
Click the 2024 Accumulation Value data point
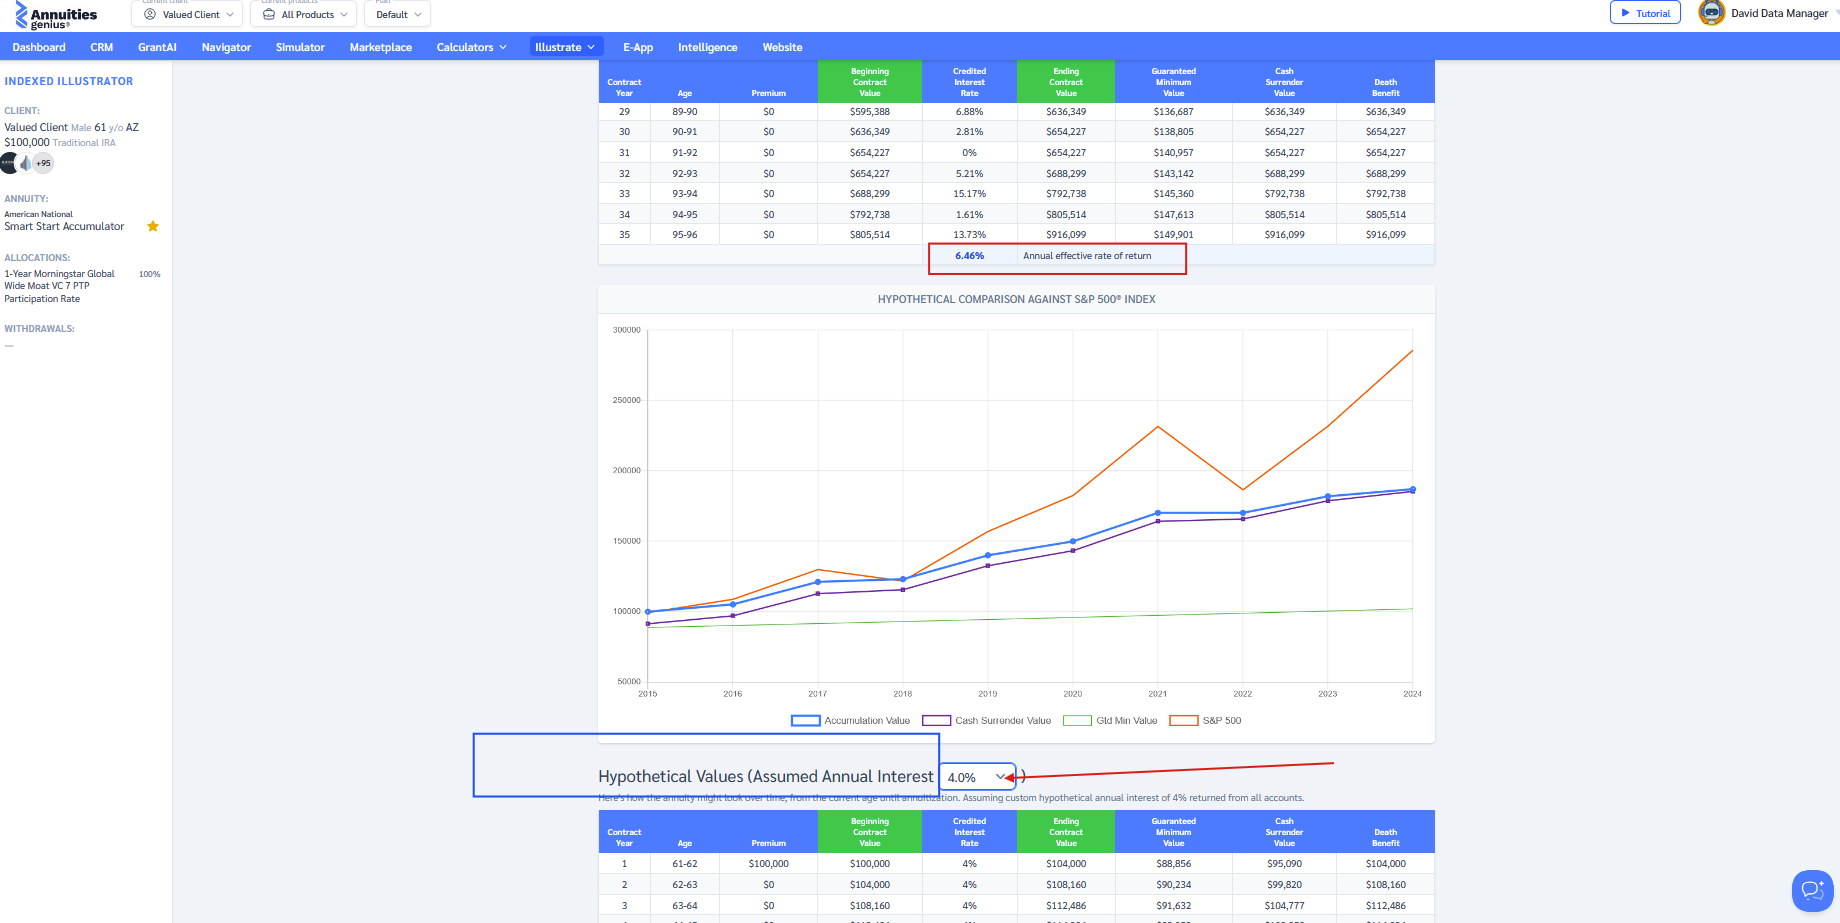click(1413, 489)
